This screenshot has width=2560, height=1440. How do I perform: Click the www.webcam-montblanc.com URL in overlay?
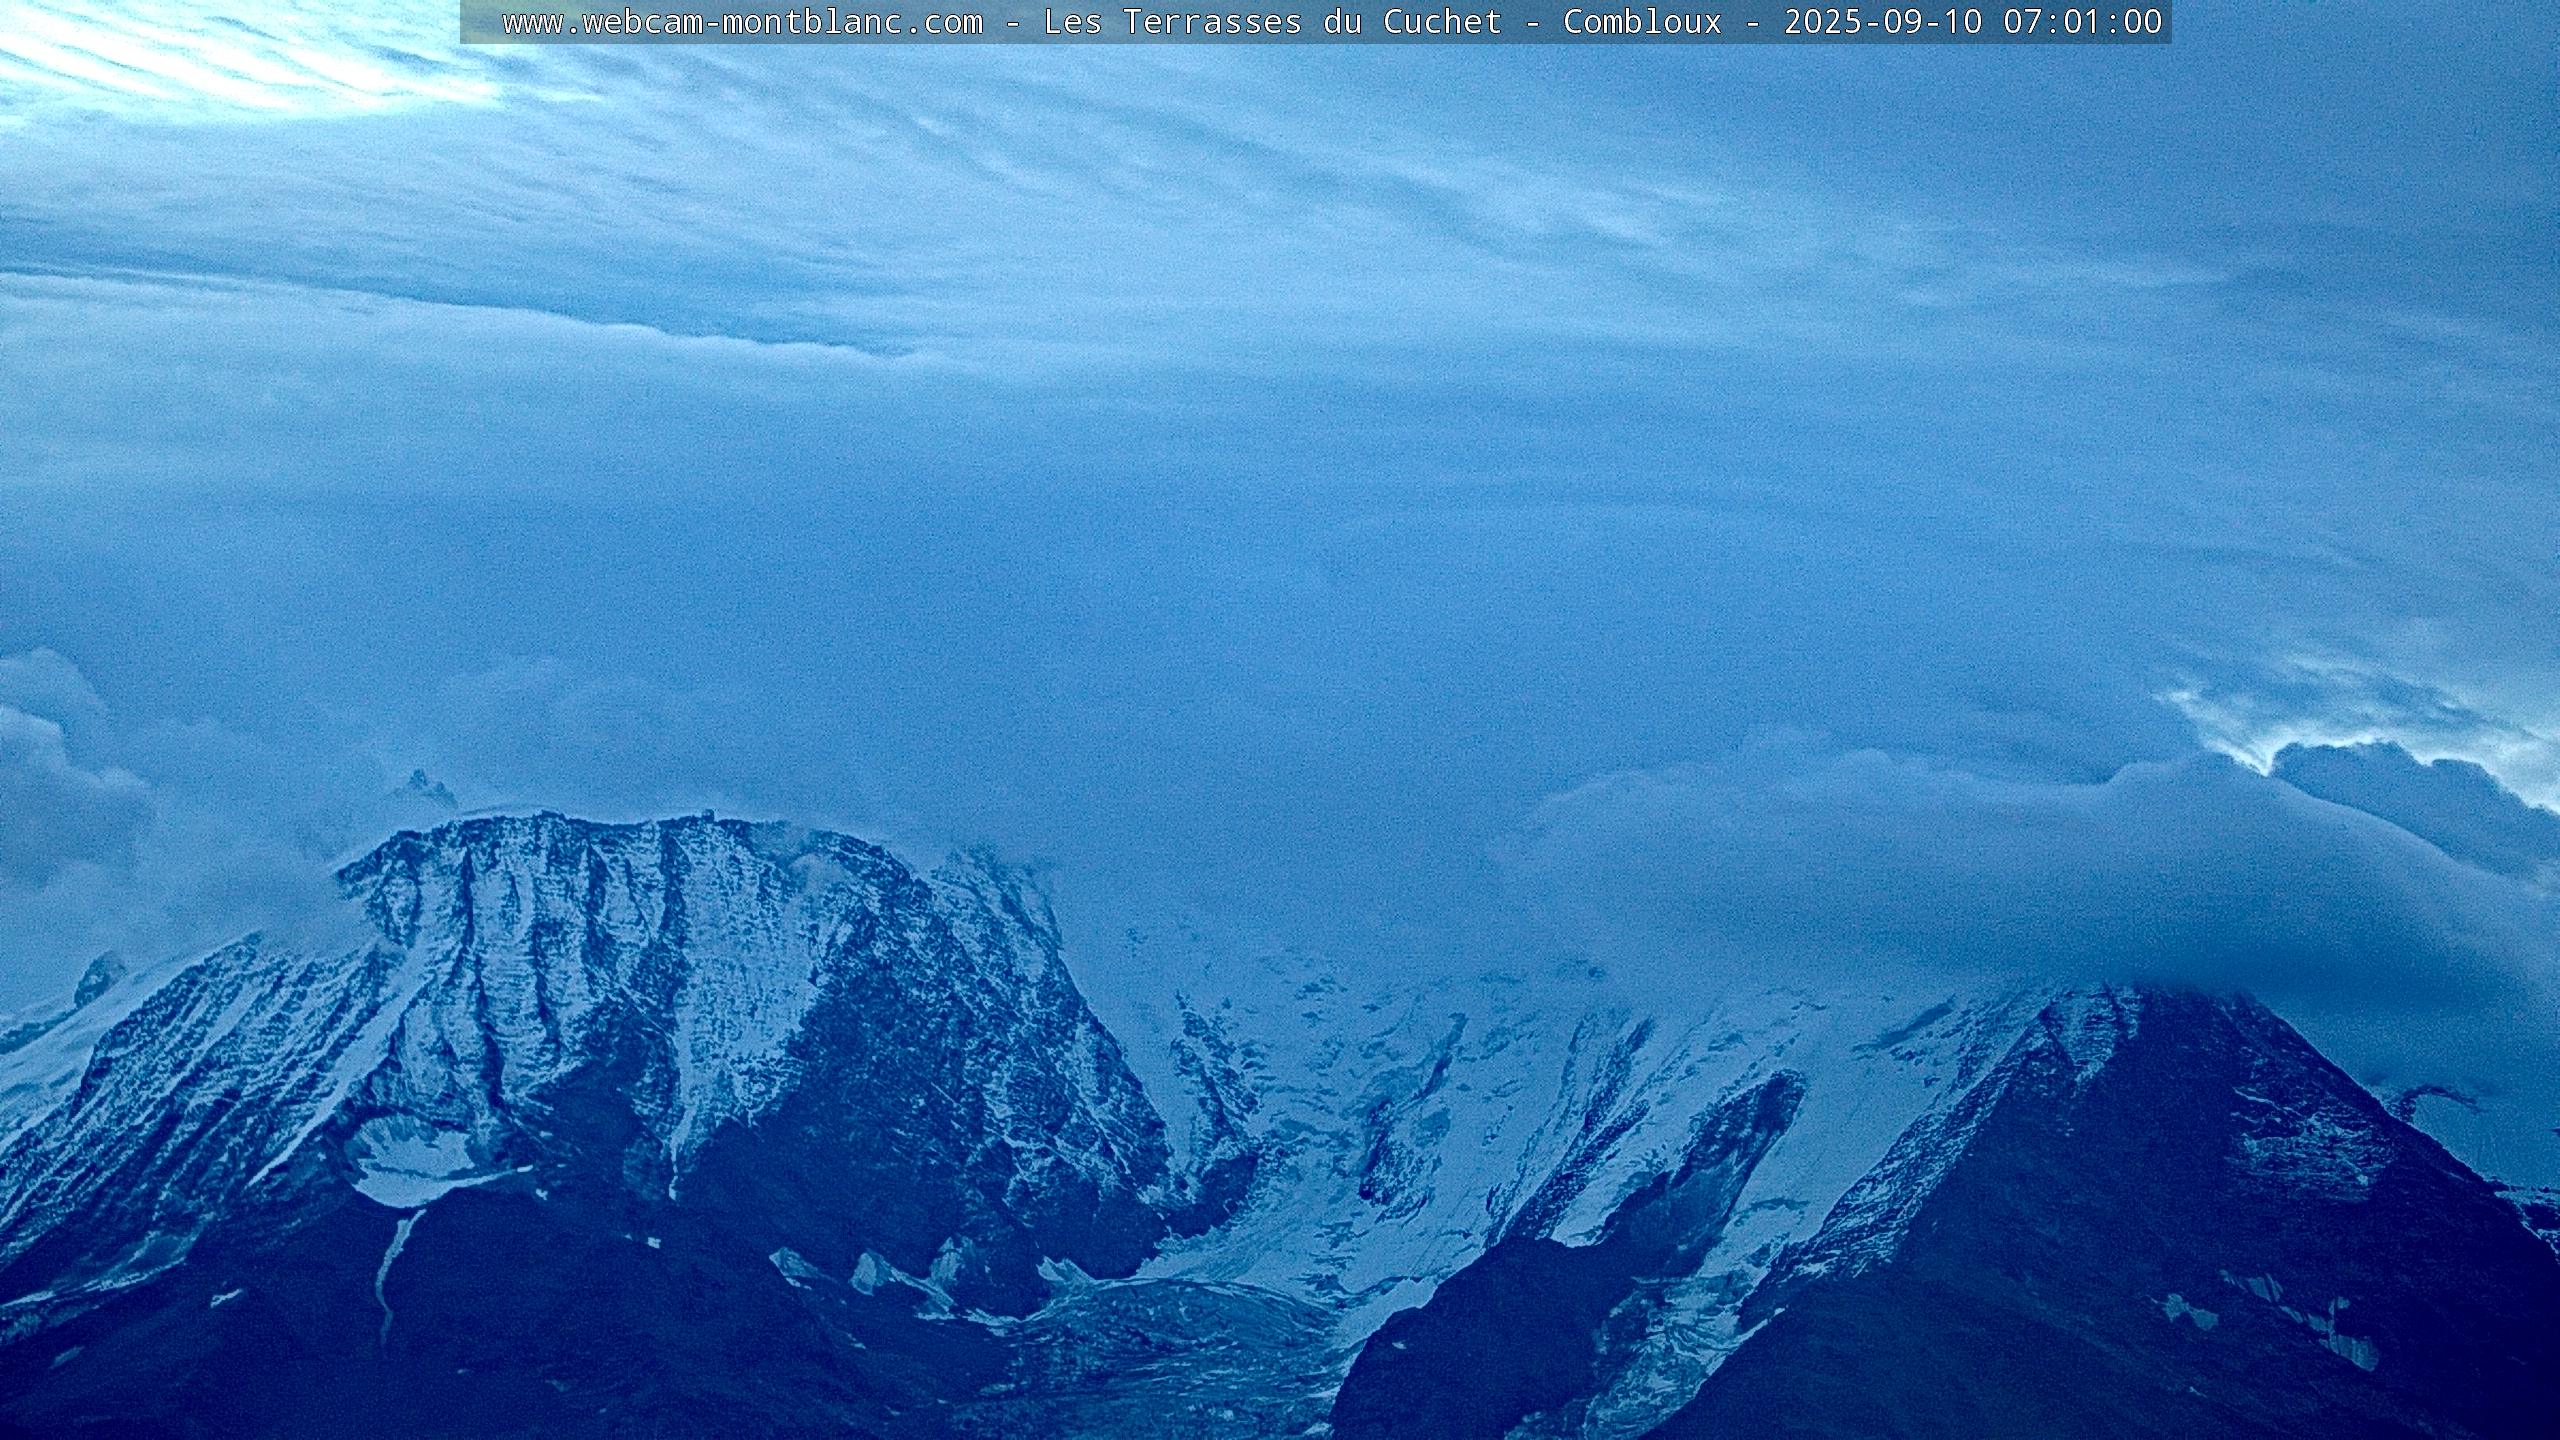coord(743,22)
